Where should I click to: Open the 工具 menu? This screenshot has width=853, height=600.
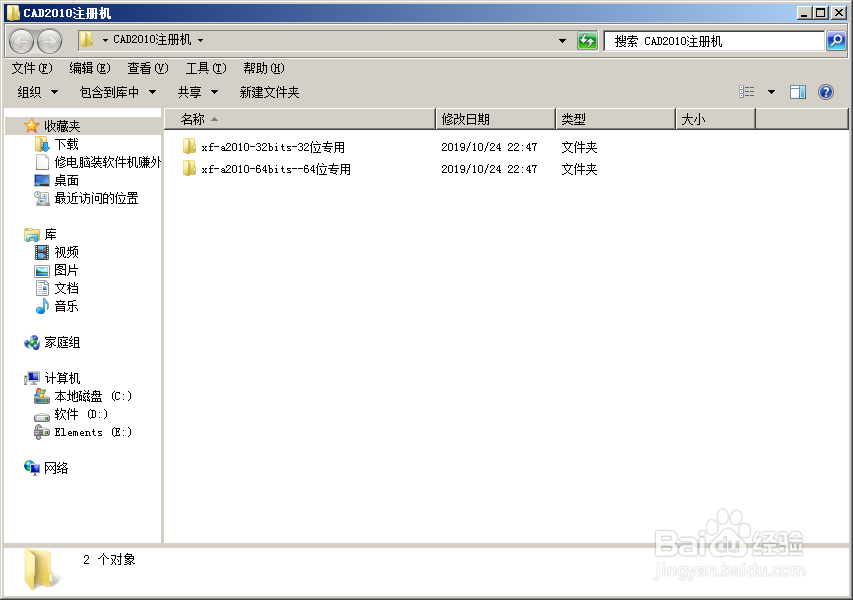205,67
